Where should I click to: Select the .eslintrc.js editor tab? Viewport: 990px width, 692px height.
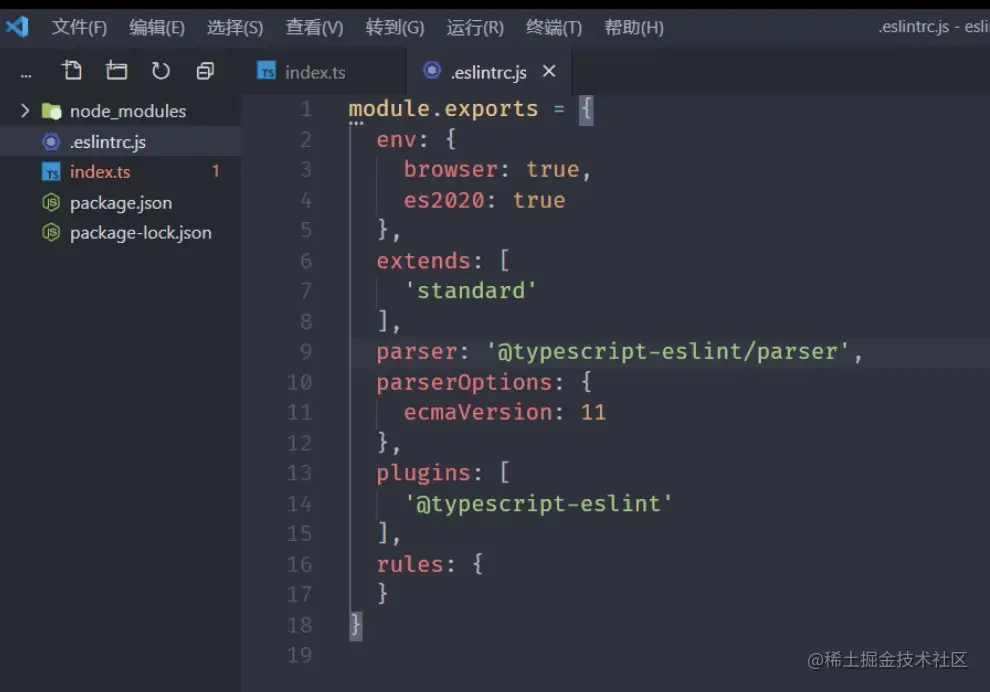[x=489, y=72]
